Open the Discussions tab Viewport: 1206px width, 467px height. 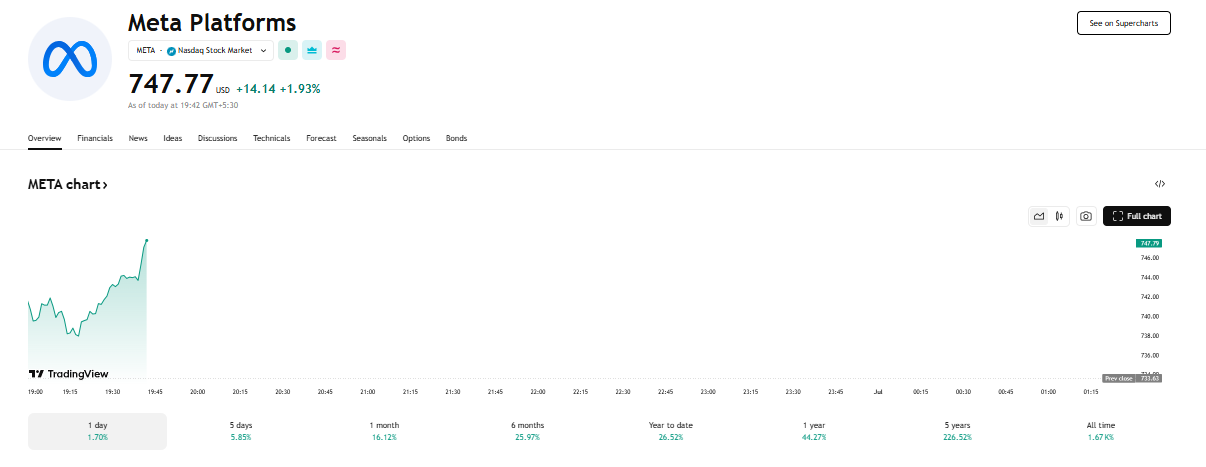[x=217, y=138]
